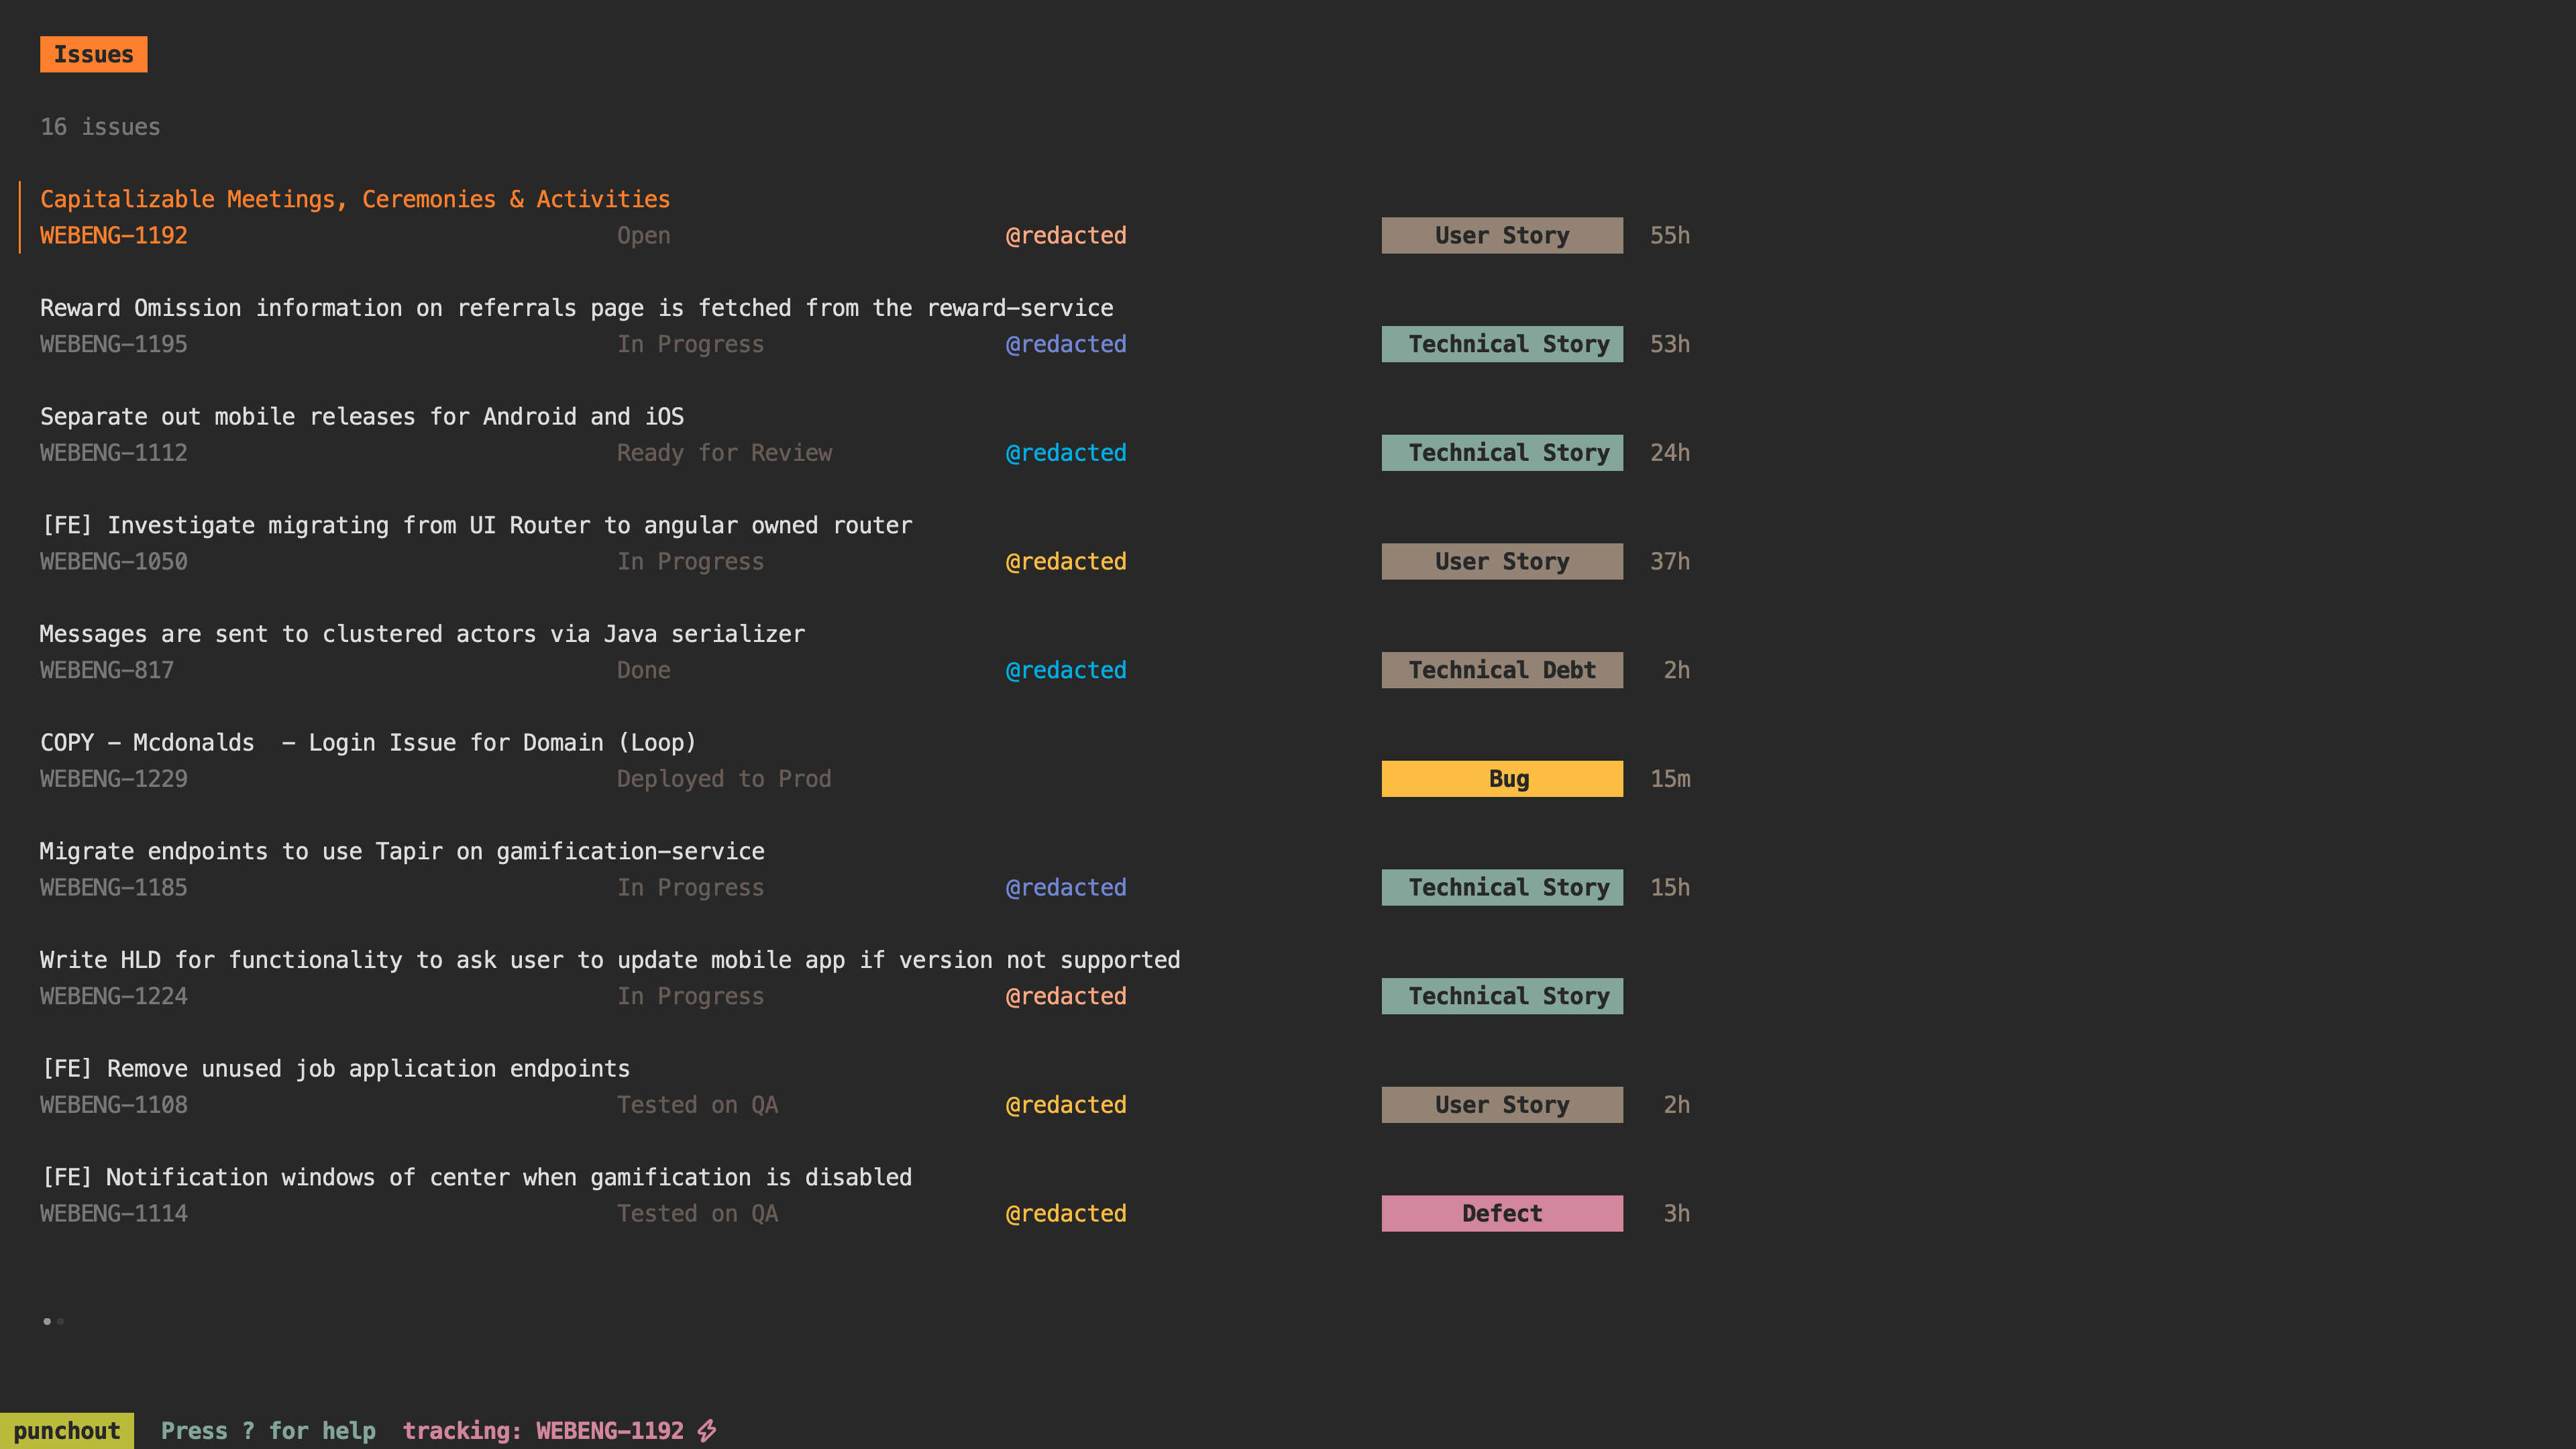2576x1449 pixels.
Task: Click the pink Defect type badge
Action: tap(1501, 1213)
